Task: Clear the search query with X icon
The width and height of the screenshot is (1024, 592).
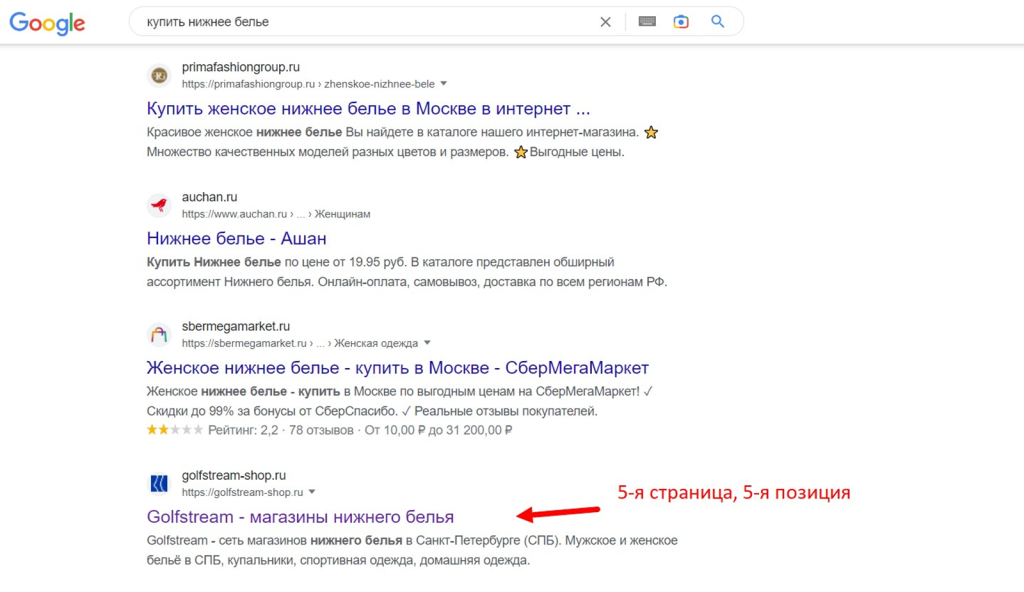Action: [x=605, y=22]
